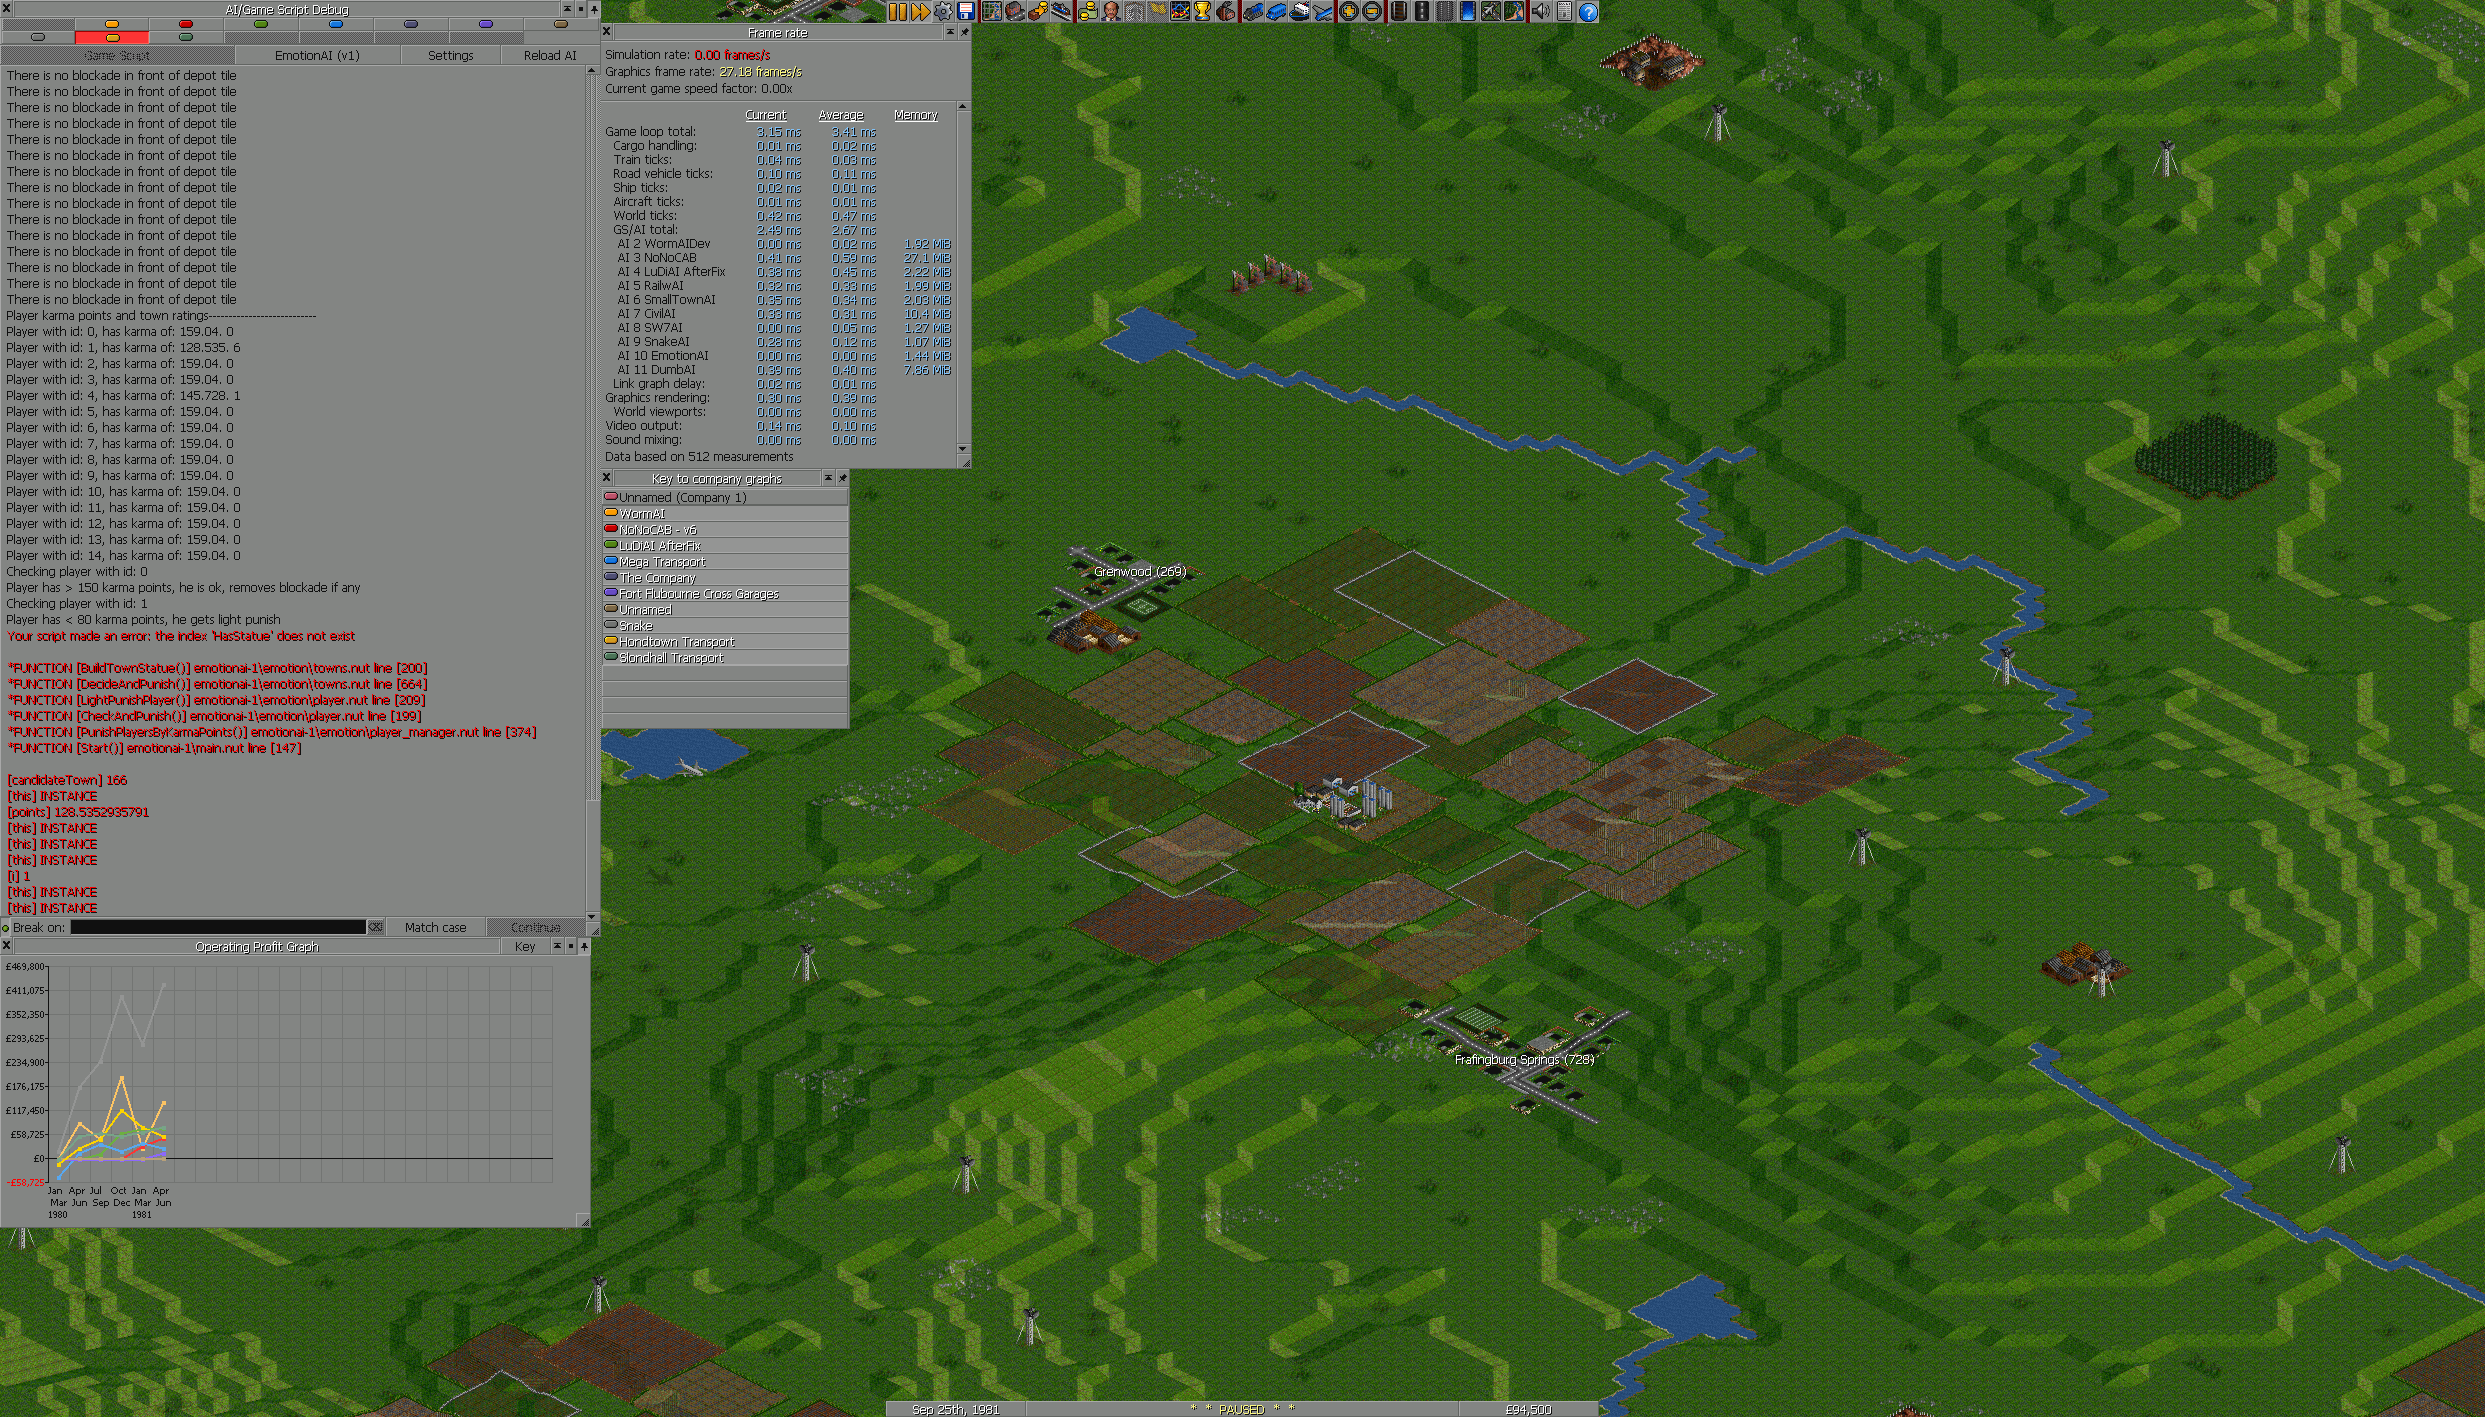The width and height of the screenshot is (2485, 1417).
Task: Open the graphs chart icon
Action: click(x=1180, y=12)
